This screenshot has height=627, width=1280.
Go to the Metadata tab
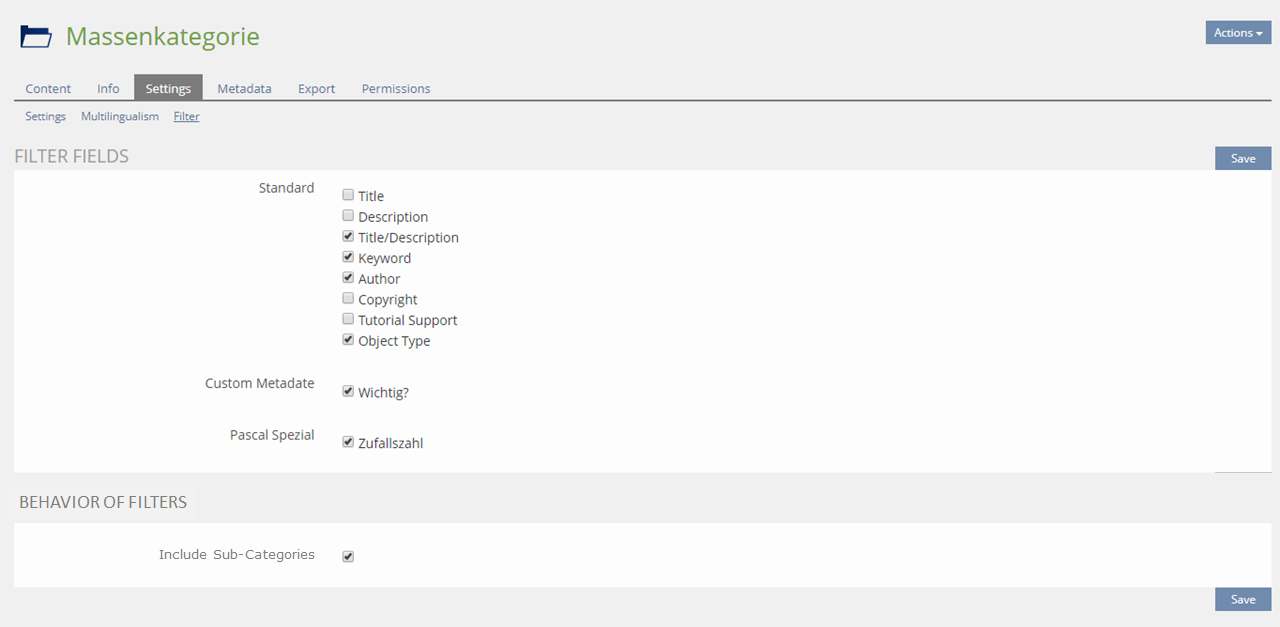coord(244,88)
